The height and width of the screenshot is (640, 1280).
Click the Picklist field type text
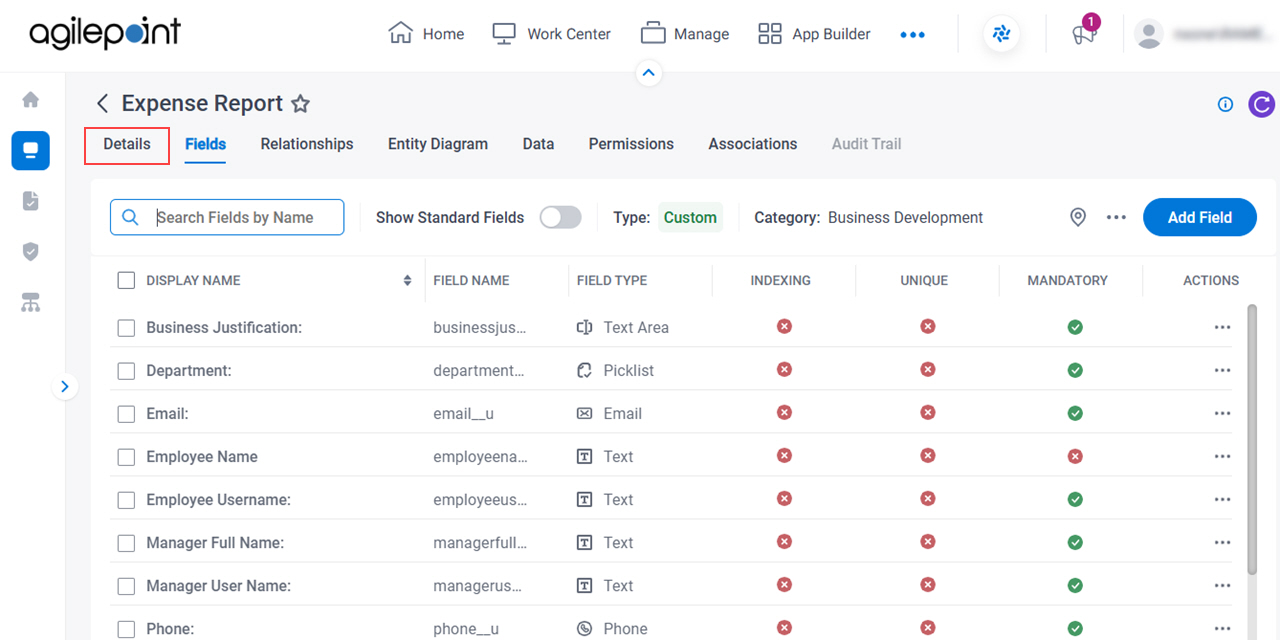pos(629,370)
